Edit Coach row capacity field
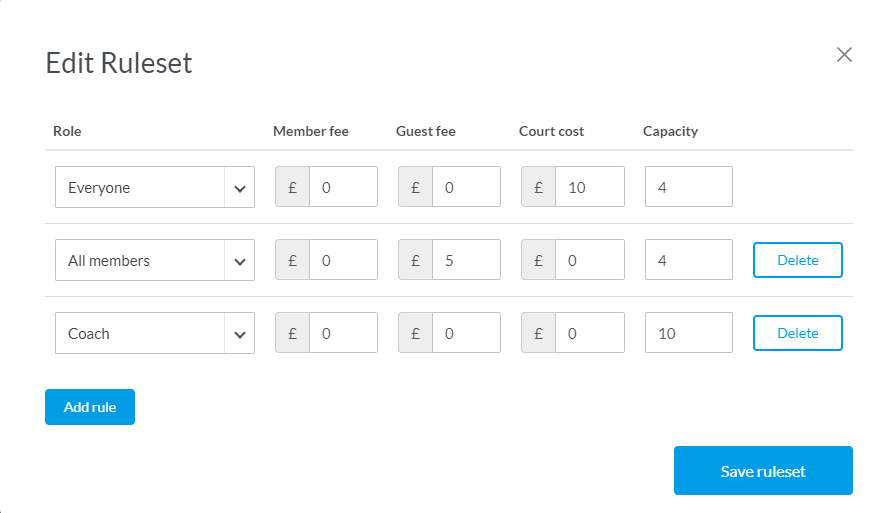Screen dimensions: 894x513 pyautogui.click(x=689, y=333)
